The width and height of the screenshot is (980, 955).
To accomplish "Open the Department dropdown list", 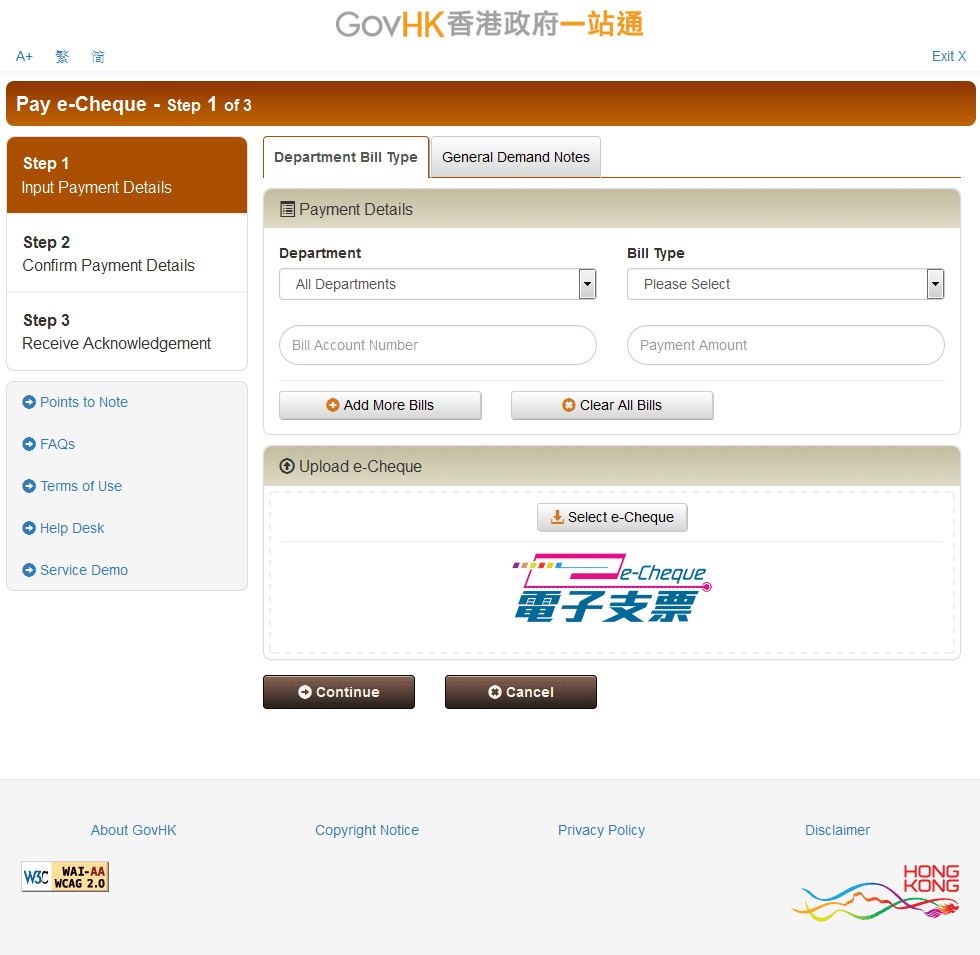I will click(x=438, y=284).
